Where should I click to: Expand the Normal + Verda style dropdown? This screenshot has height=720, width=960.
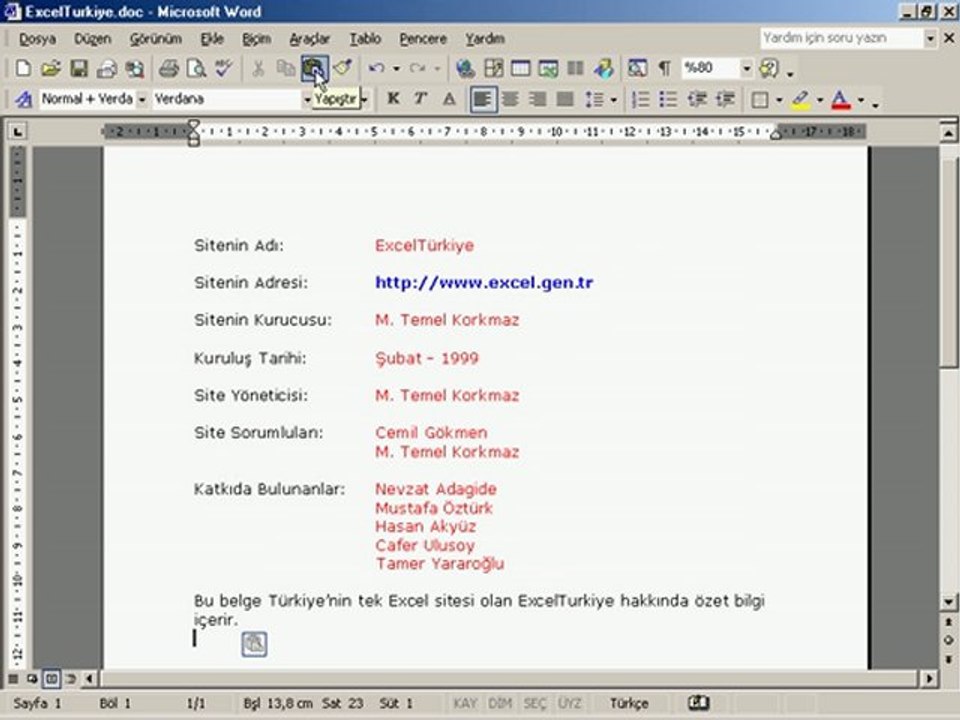pos(142,99)
